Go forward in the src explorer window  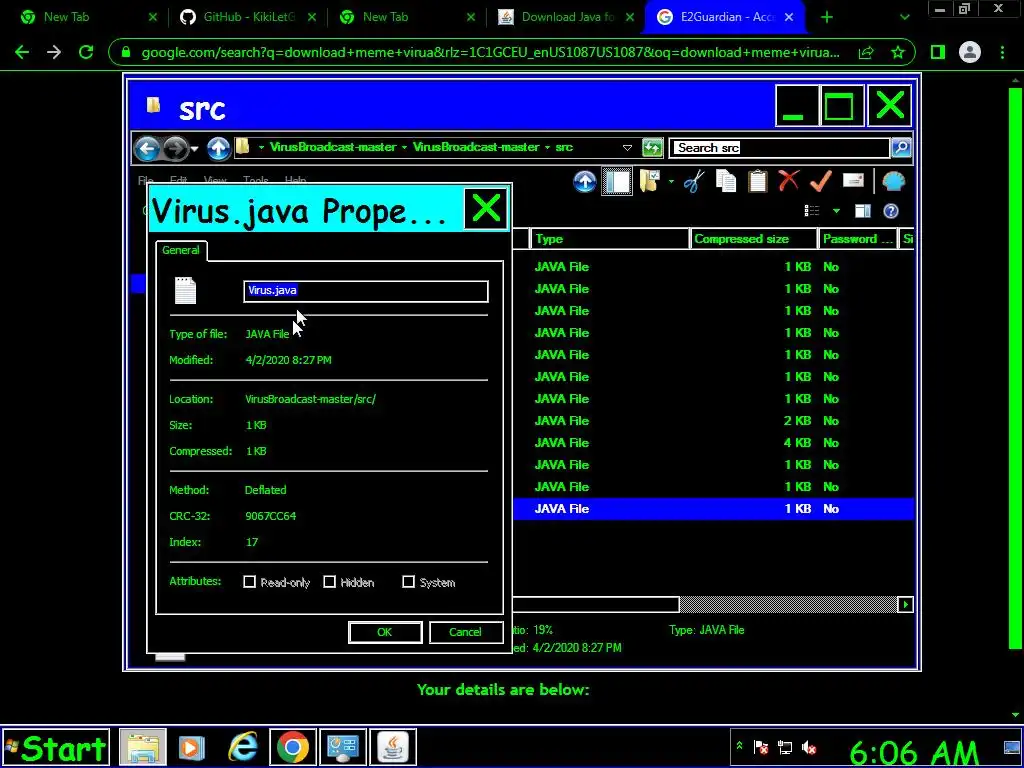tap(175, 148)
